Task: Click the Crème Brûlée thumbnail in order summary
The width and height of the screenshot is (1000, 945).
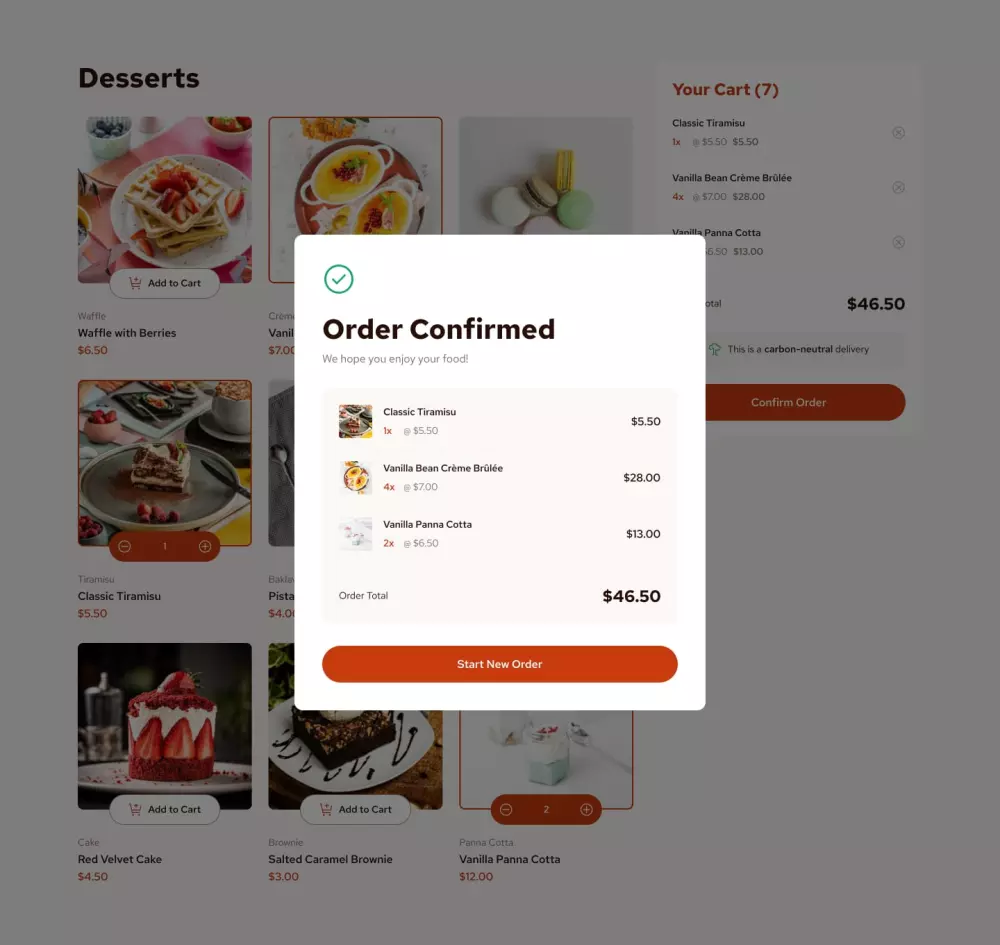Action: tap(355, 478)
